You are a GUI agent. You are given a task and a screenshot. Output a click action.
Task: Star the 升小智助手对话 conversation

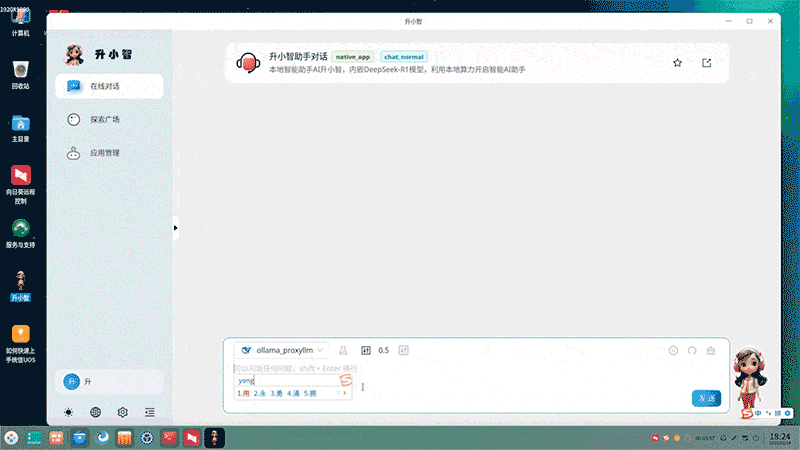[677, 63]
